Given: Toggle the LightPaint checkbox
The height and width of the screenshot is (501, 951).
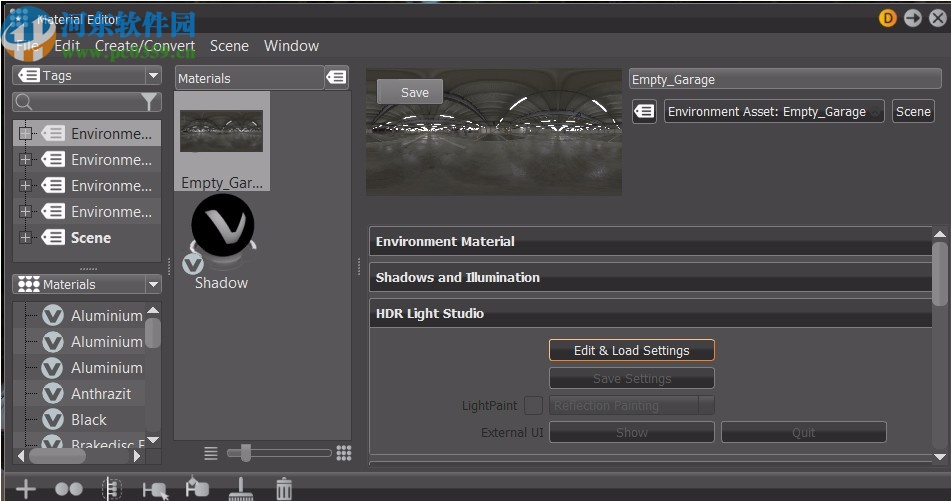Looking at the screenshot, I should (x=533, y=405).
